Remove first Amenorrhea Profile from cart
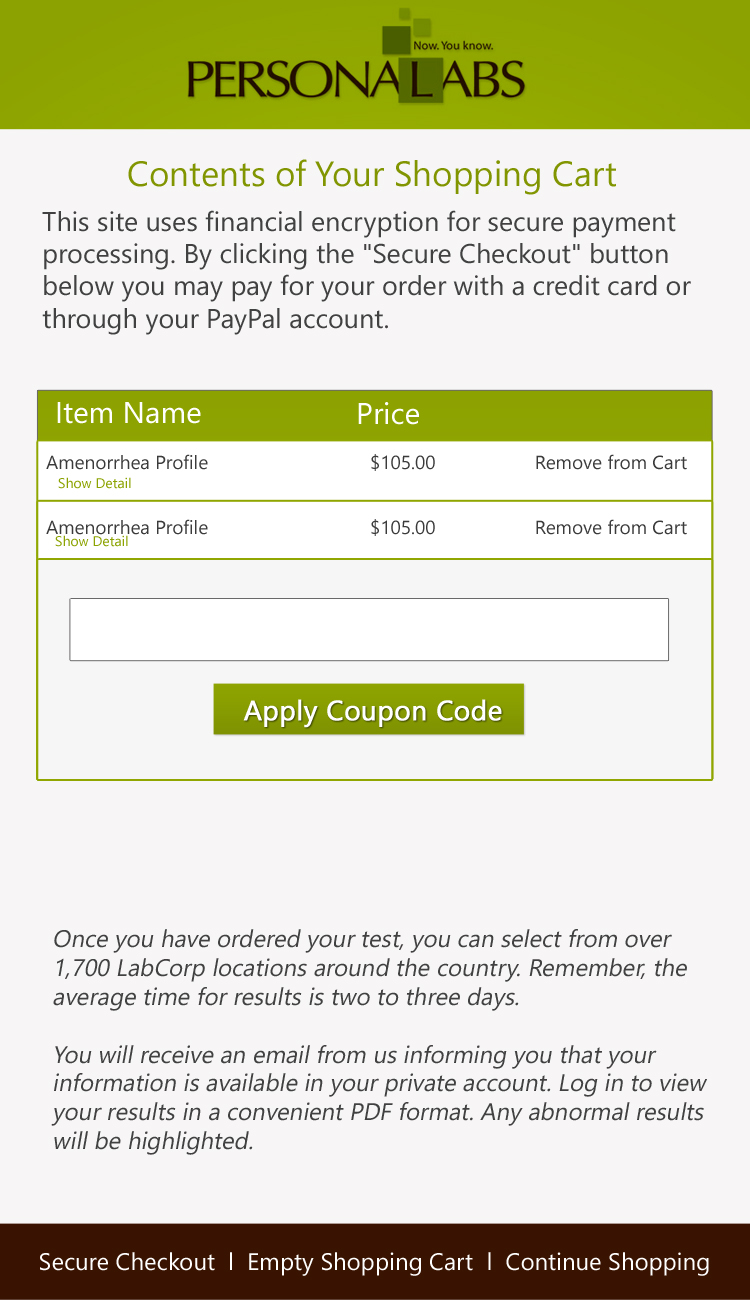Screen dimensions: 750x1300 pos(611,463)
